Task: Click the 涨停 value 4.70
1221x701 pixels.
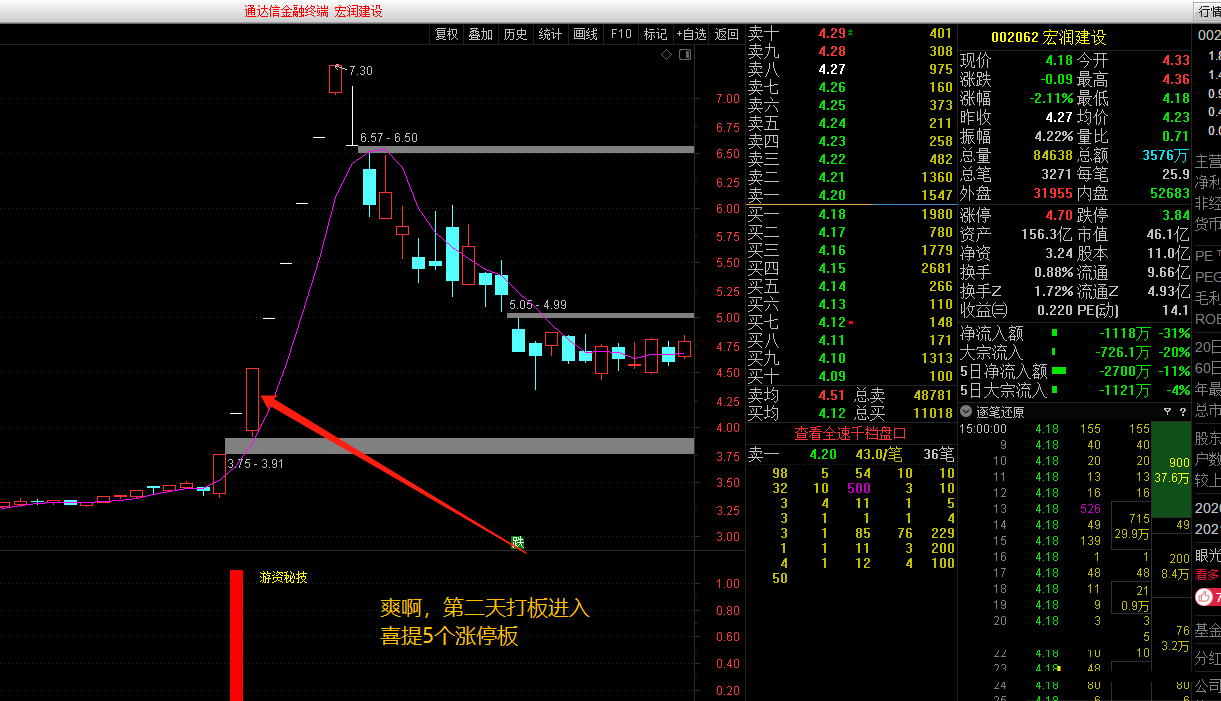Action: [x=1059, y=215]
